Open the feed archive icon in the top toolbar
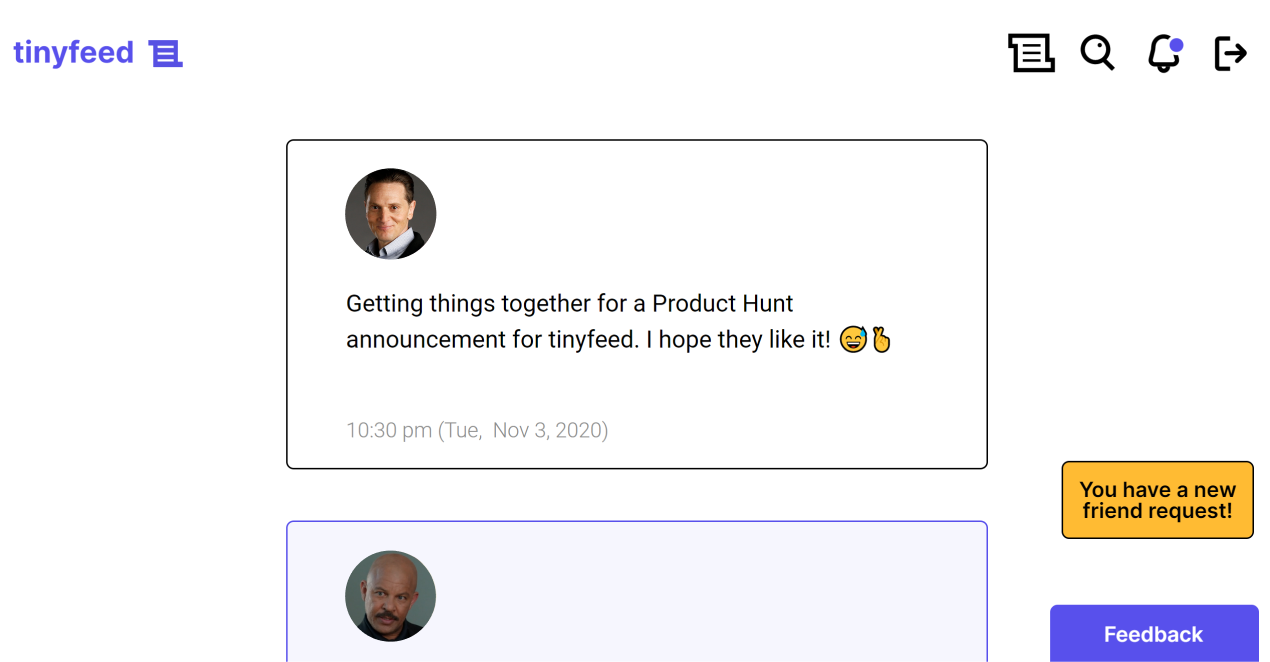The height and width of the screenshot is (662, 1270). click(1031, 53)
